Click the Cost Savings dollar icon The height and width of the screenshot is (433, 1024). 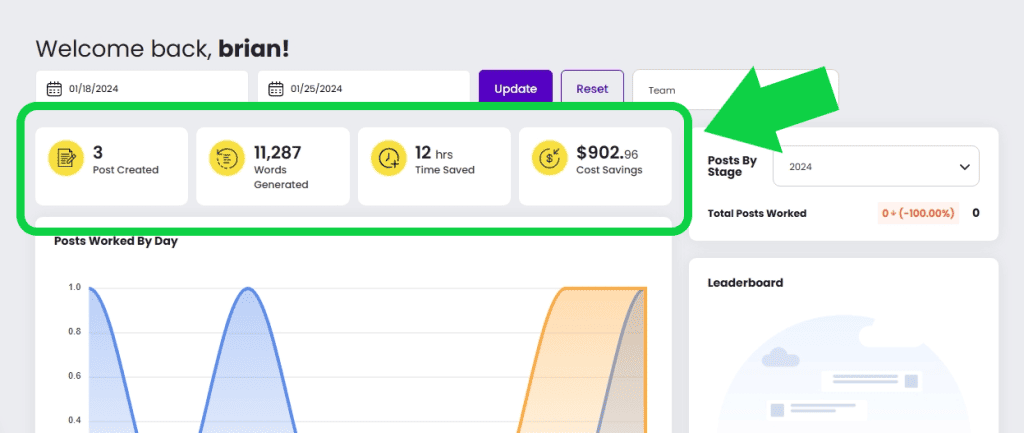tap(549, 159)
